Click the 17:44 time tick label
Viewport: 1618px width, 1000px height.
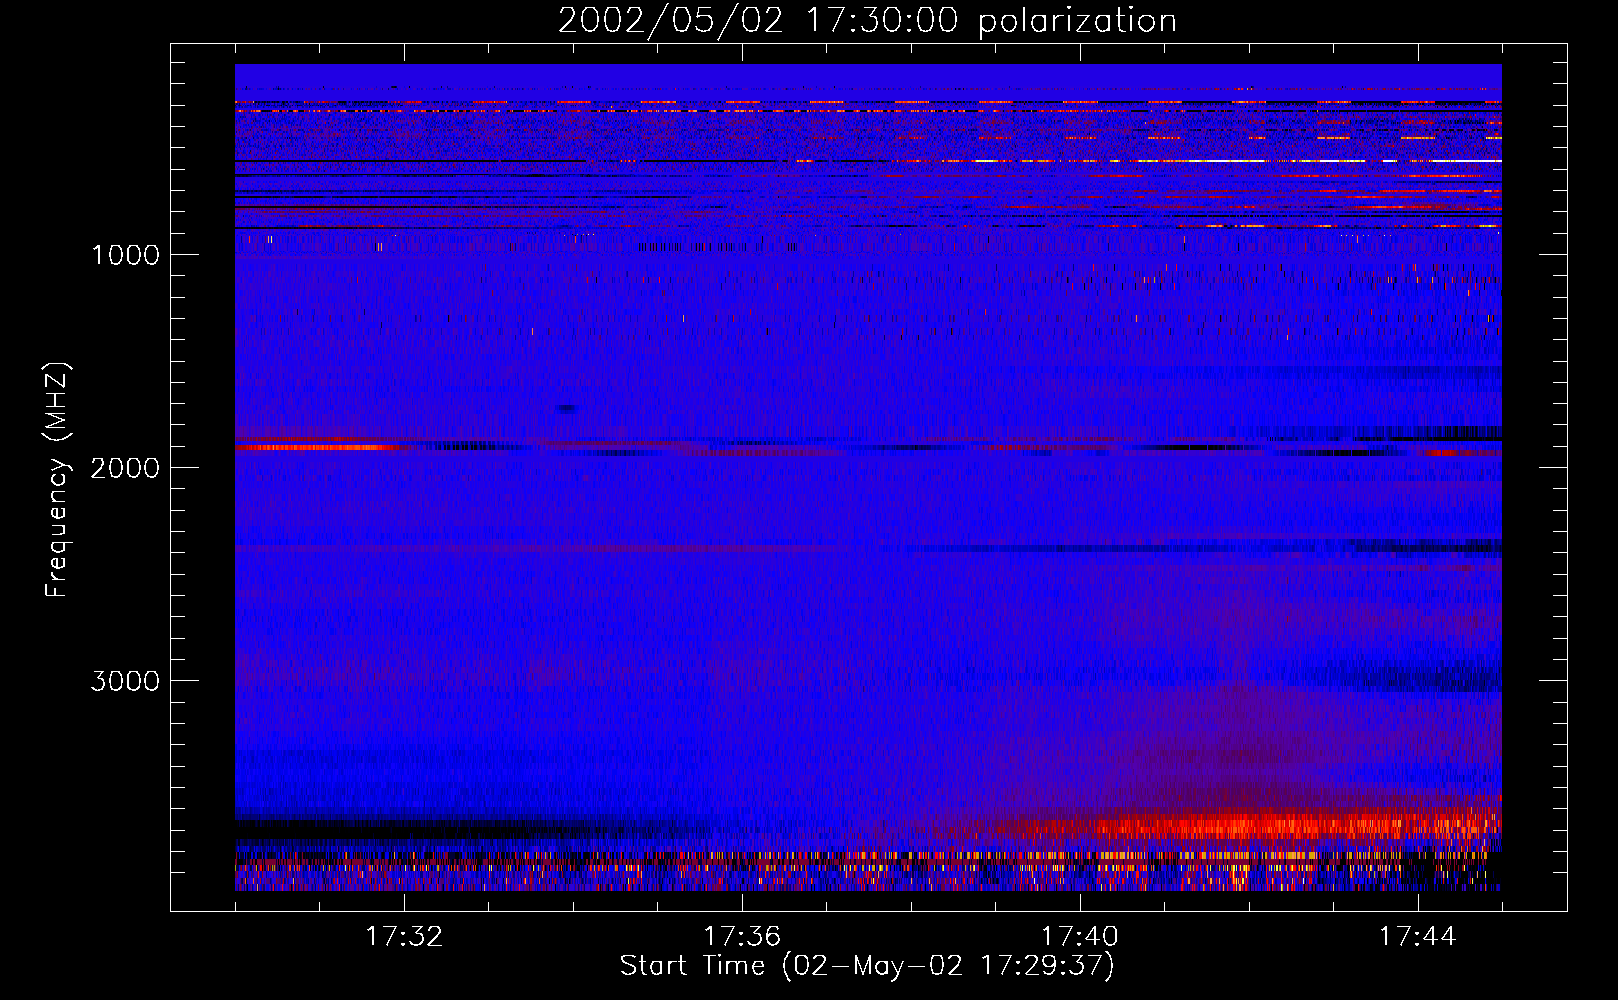pyautogui.click(x=1418, y=937)
